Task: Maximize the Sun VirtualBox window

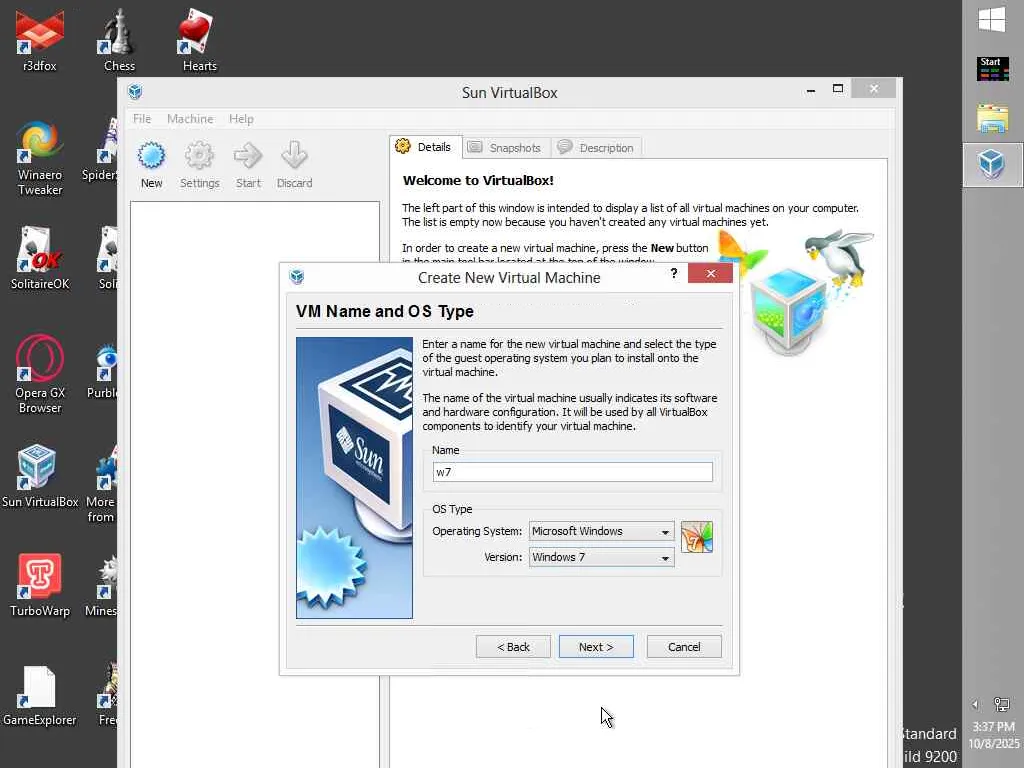Action: point(838,89)
